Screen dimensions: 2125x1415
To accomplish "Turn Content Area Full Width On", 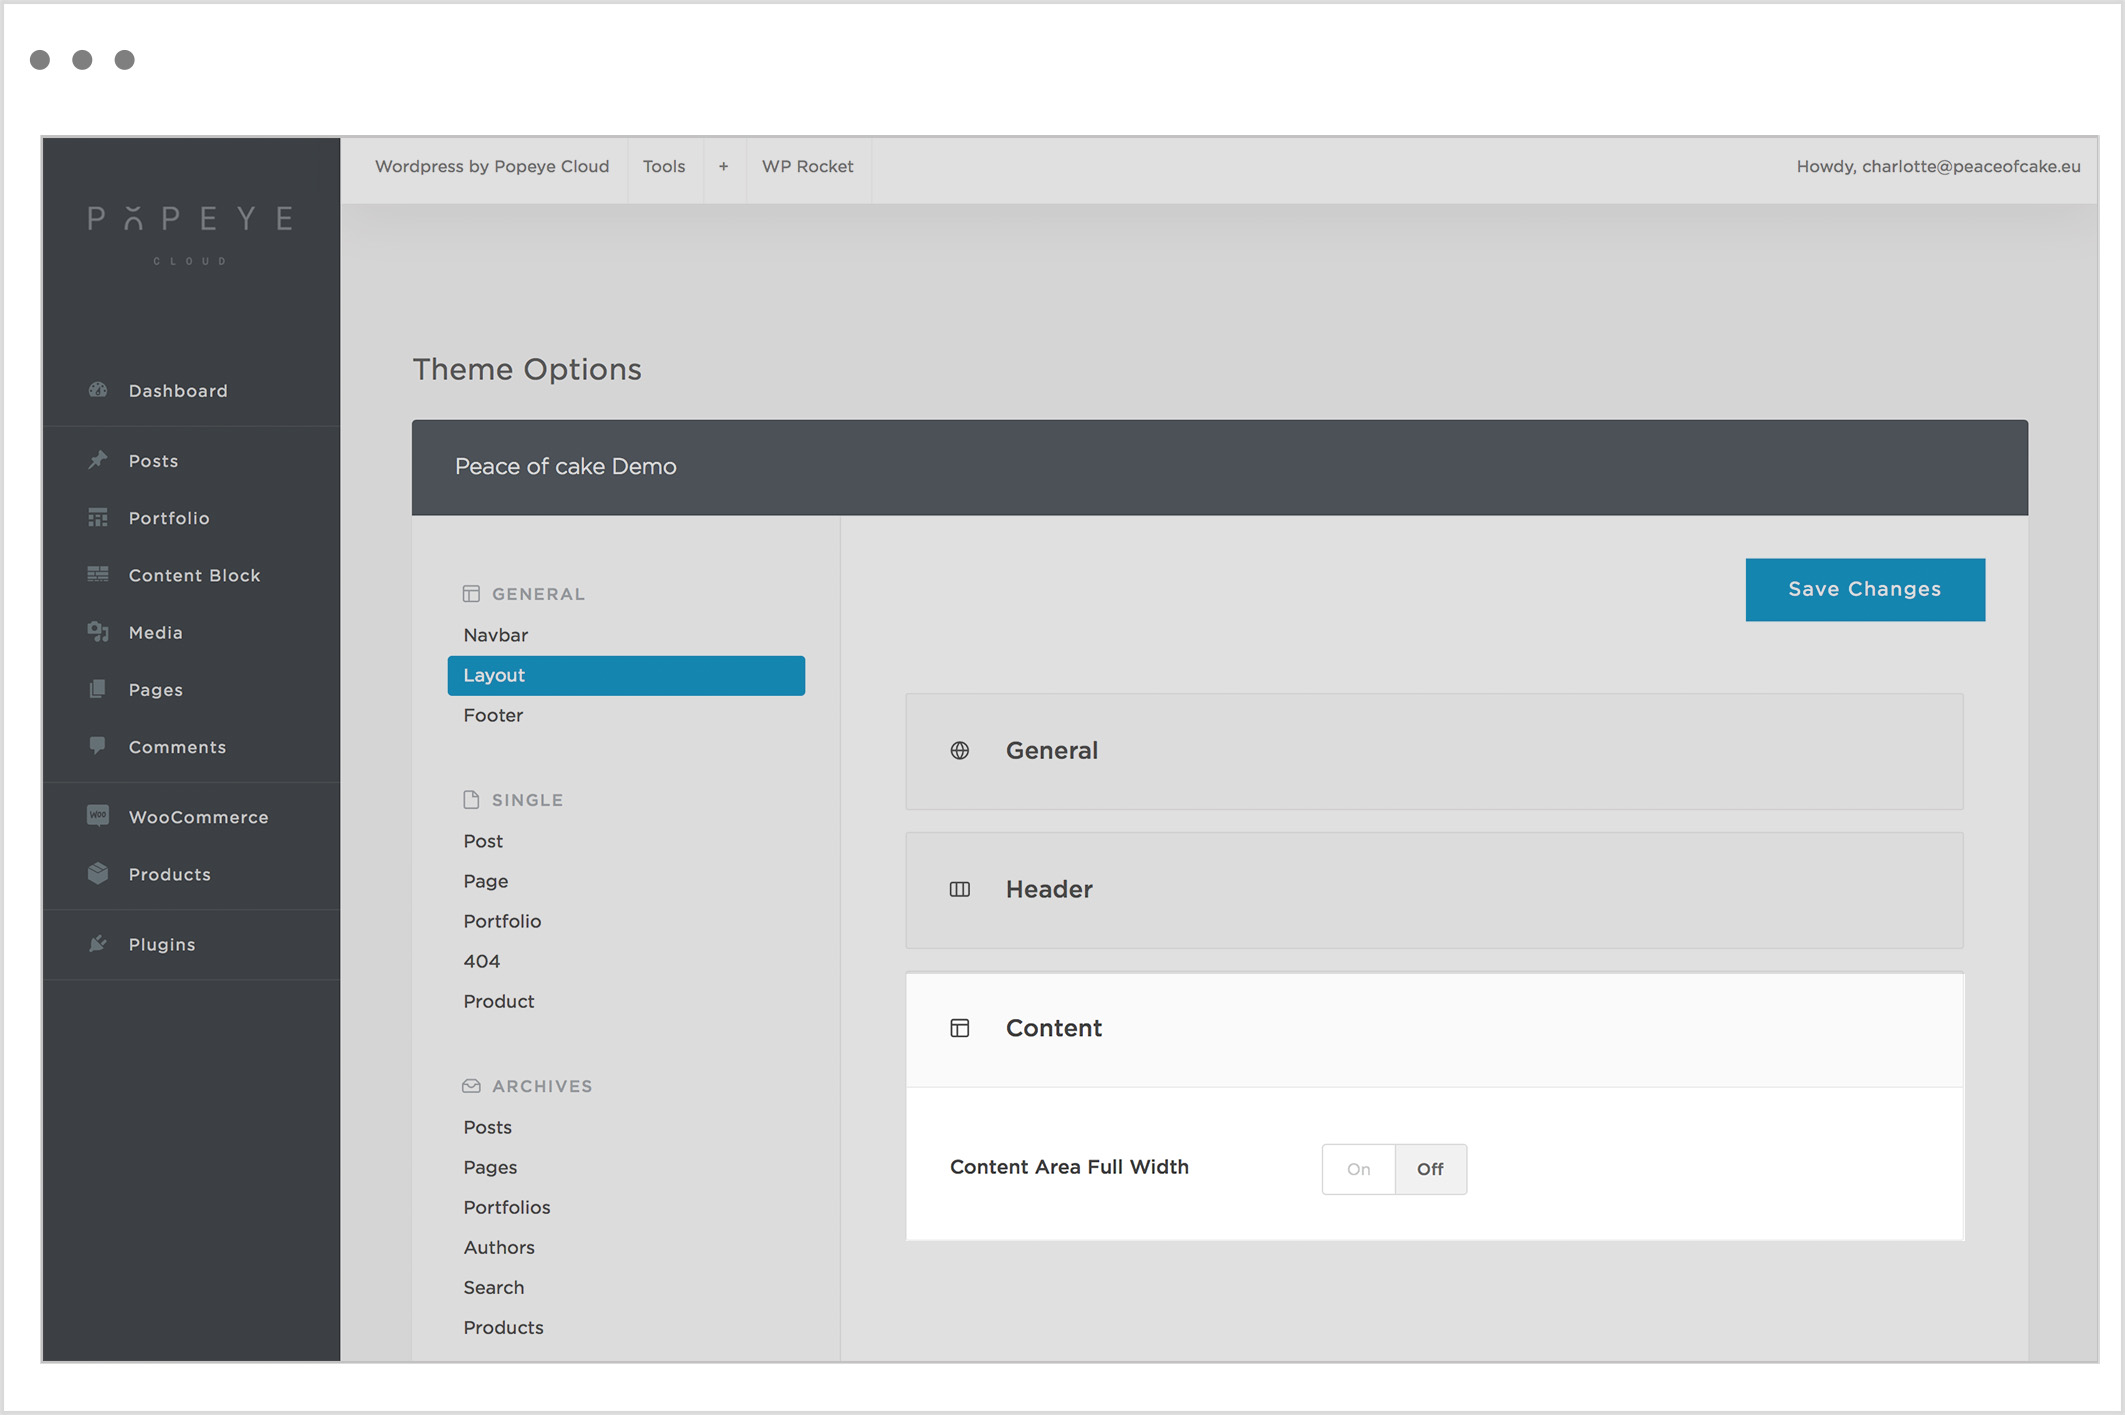I will 1359,1169.
